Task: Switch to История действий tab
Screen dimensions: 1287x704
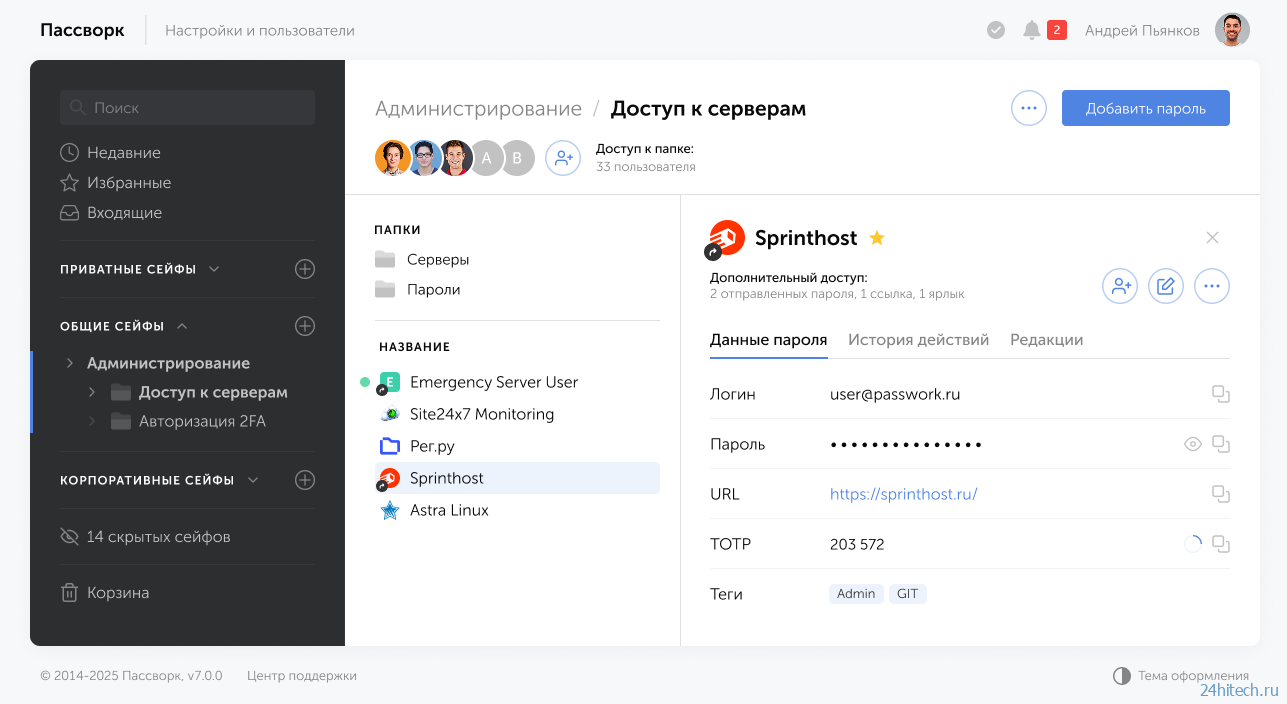Action: coord(918,340)
